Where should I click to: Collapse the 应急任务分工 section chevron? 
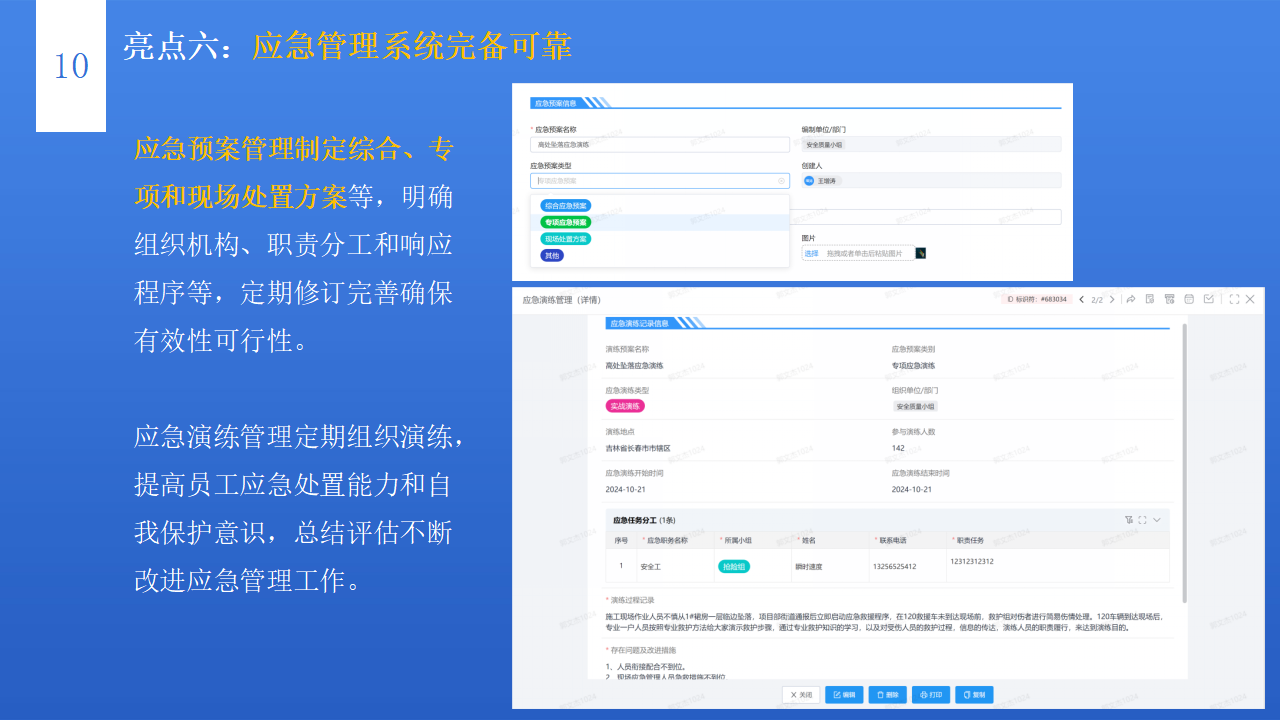point(1157,520)
